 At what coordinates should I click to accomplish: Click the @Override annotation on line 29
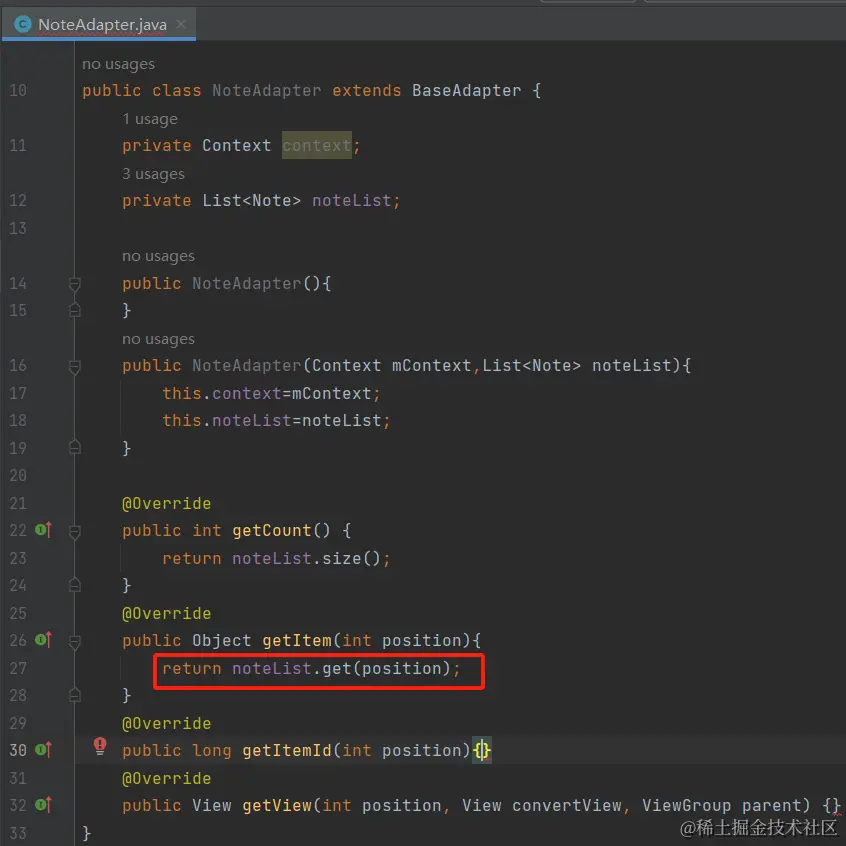click(x=166, y=724)
